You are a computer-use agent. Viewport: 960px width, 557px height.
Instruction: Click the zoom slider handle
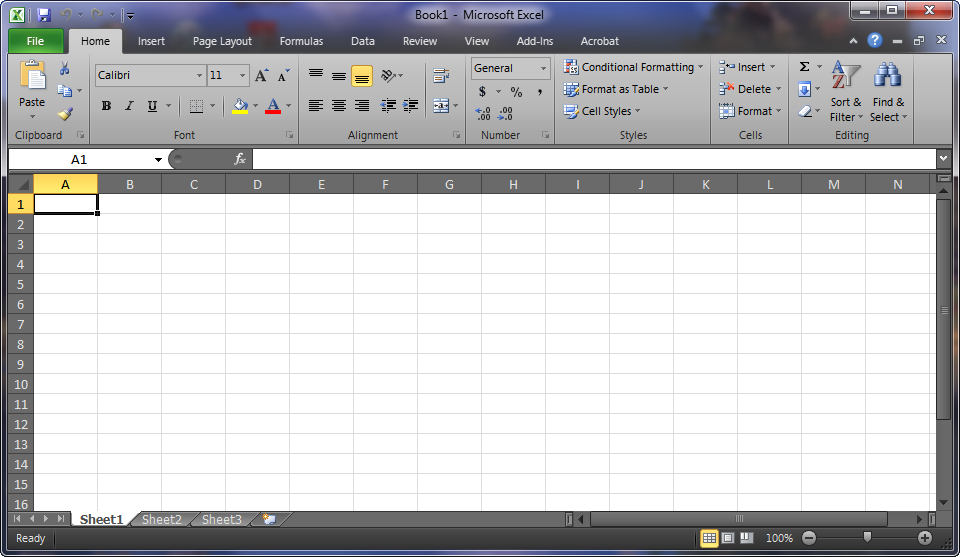[867, 537]
